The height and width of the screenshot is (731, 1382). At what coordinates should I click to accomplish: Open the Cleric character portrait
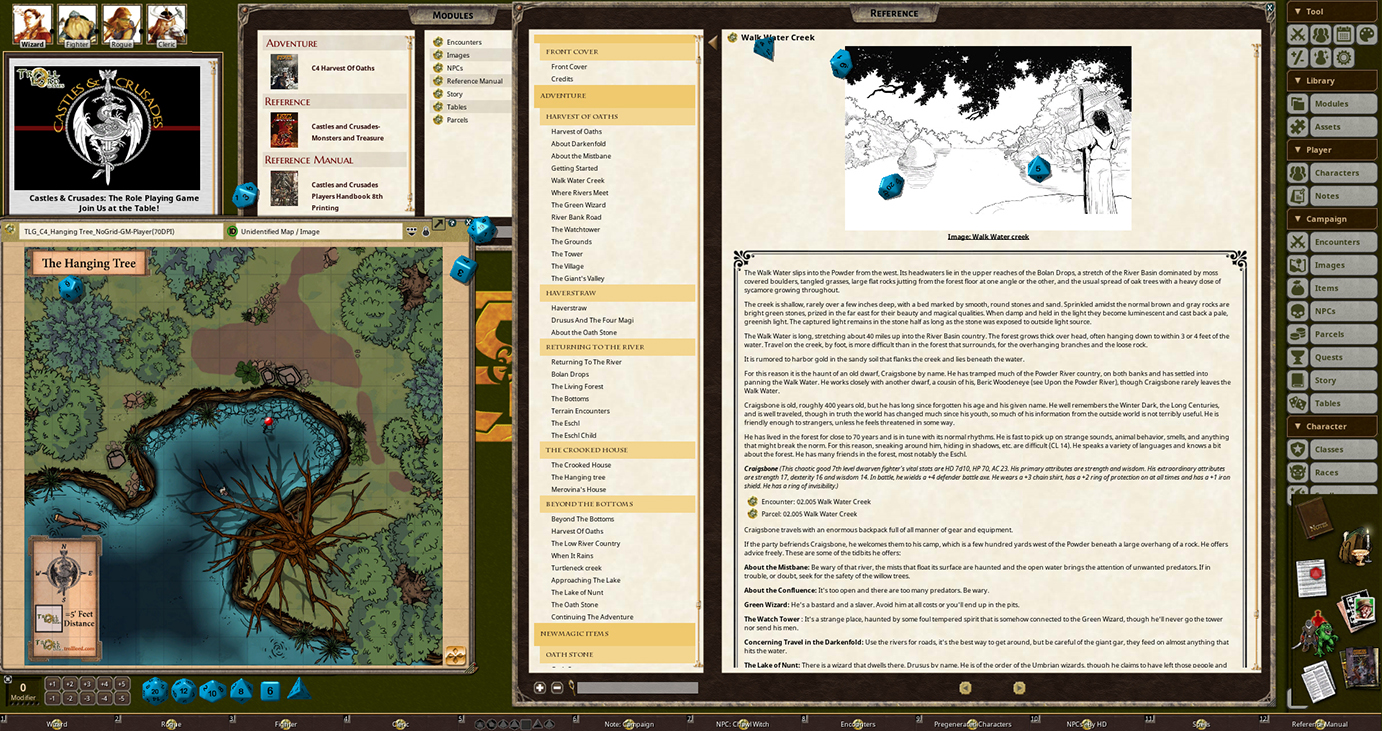[x=167, y=25]
